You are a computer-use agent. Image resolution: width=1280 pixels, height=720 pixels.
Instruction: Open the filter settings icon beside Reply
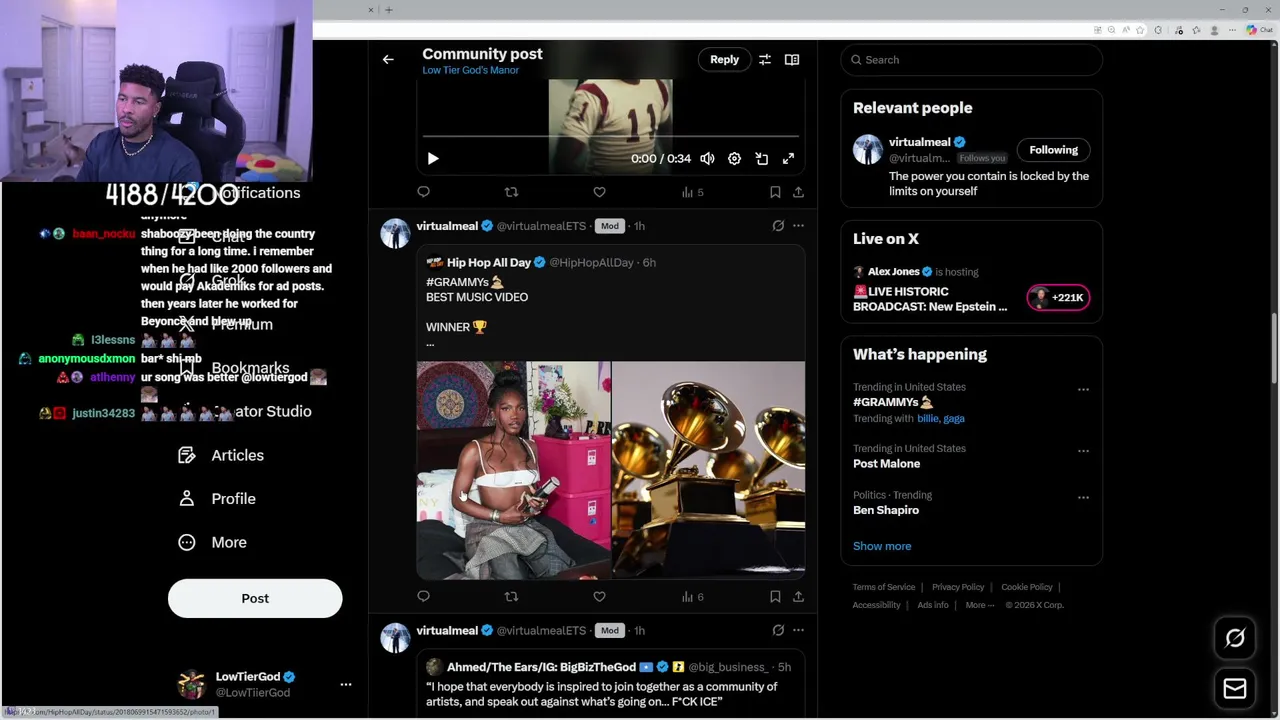[764, 60]
